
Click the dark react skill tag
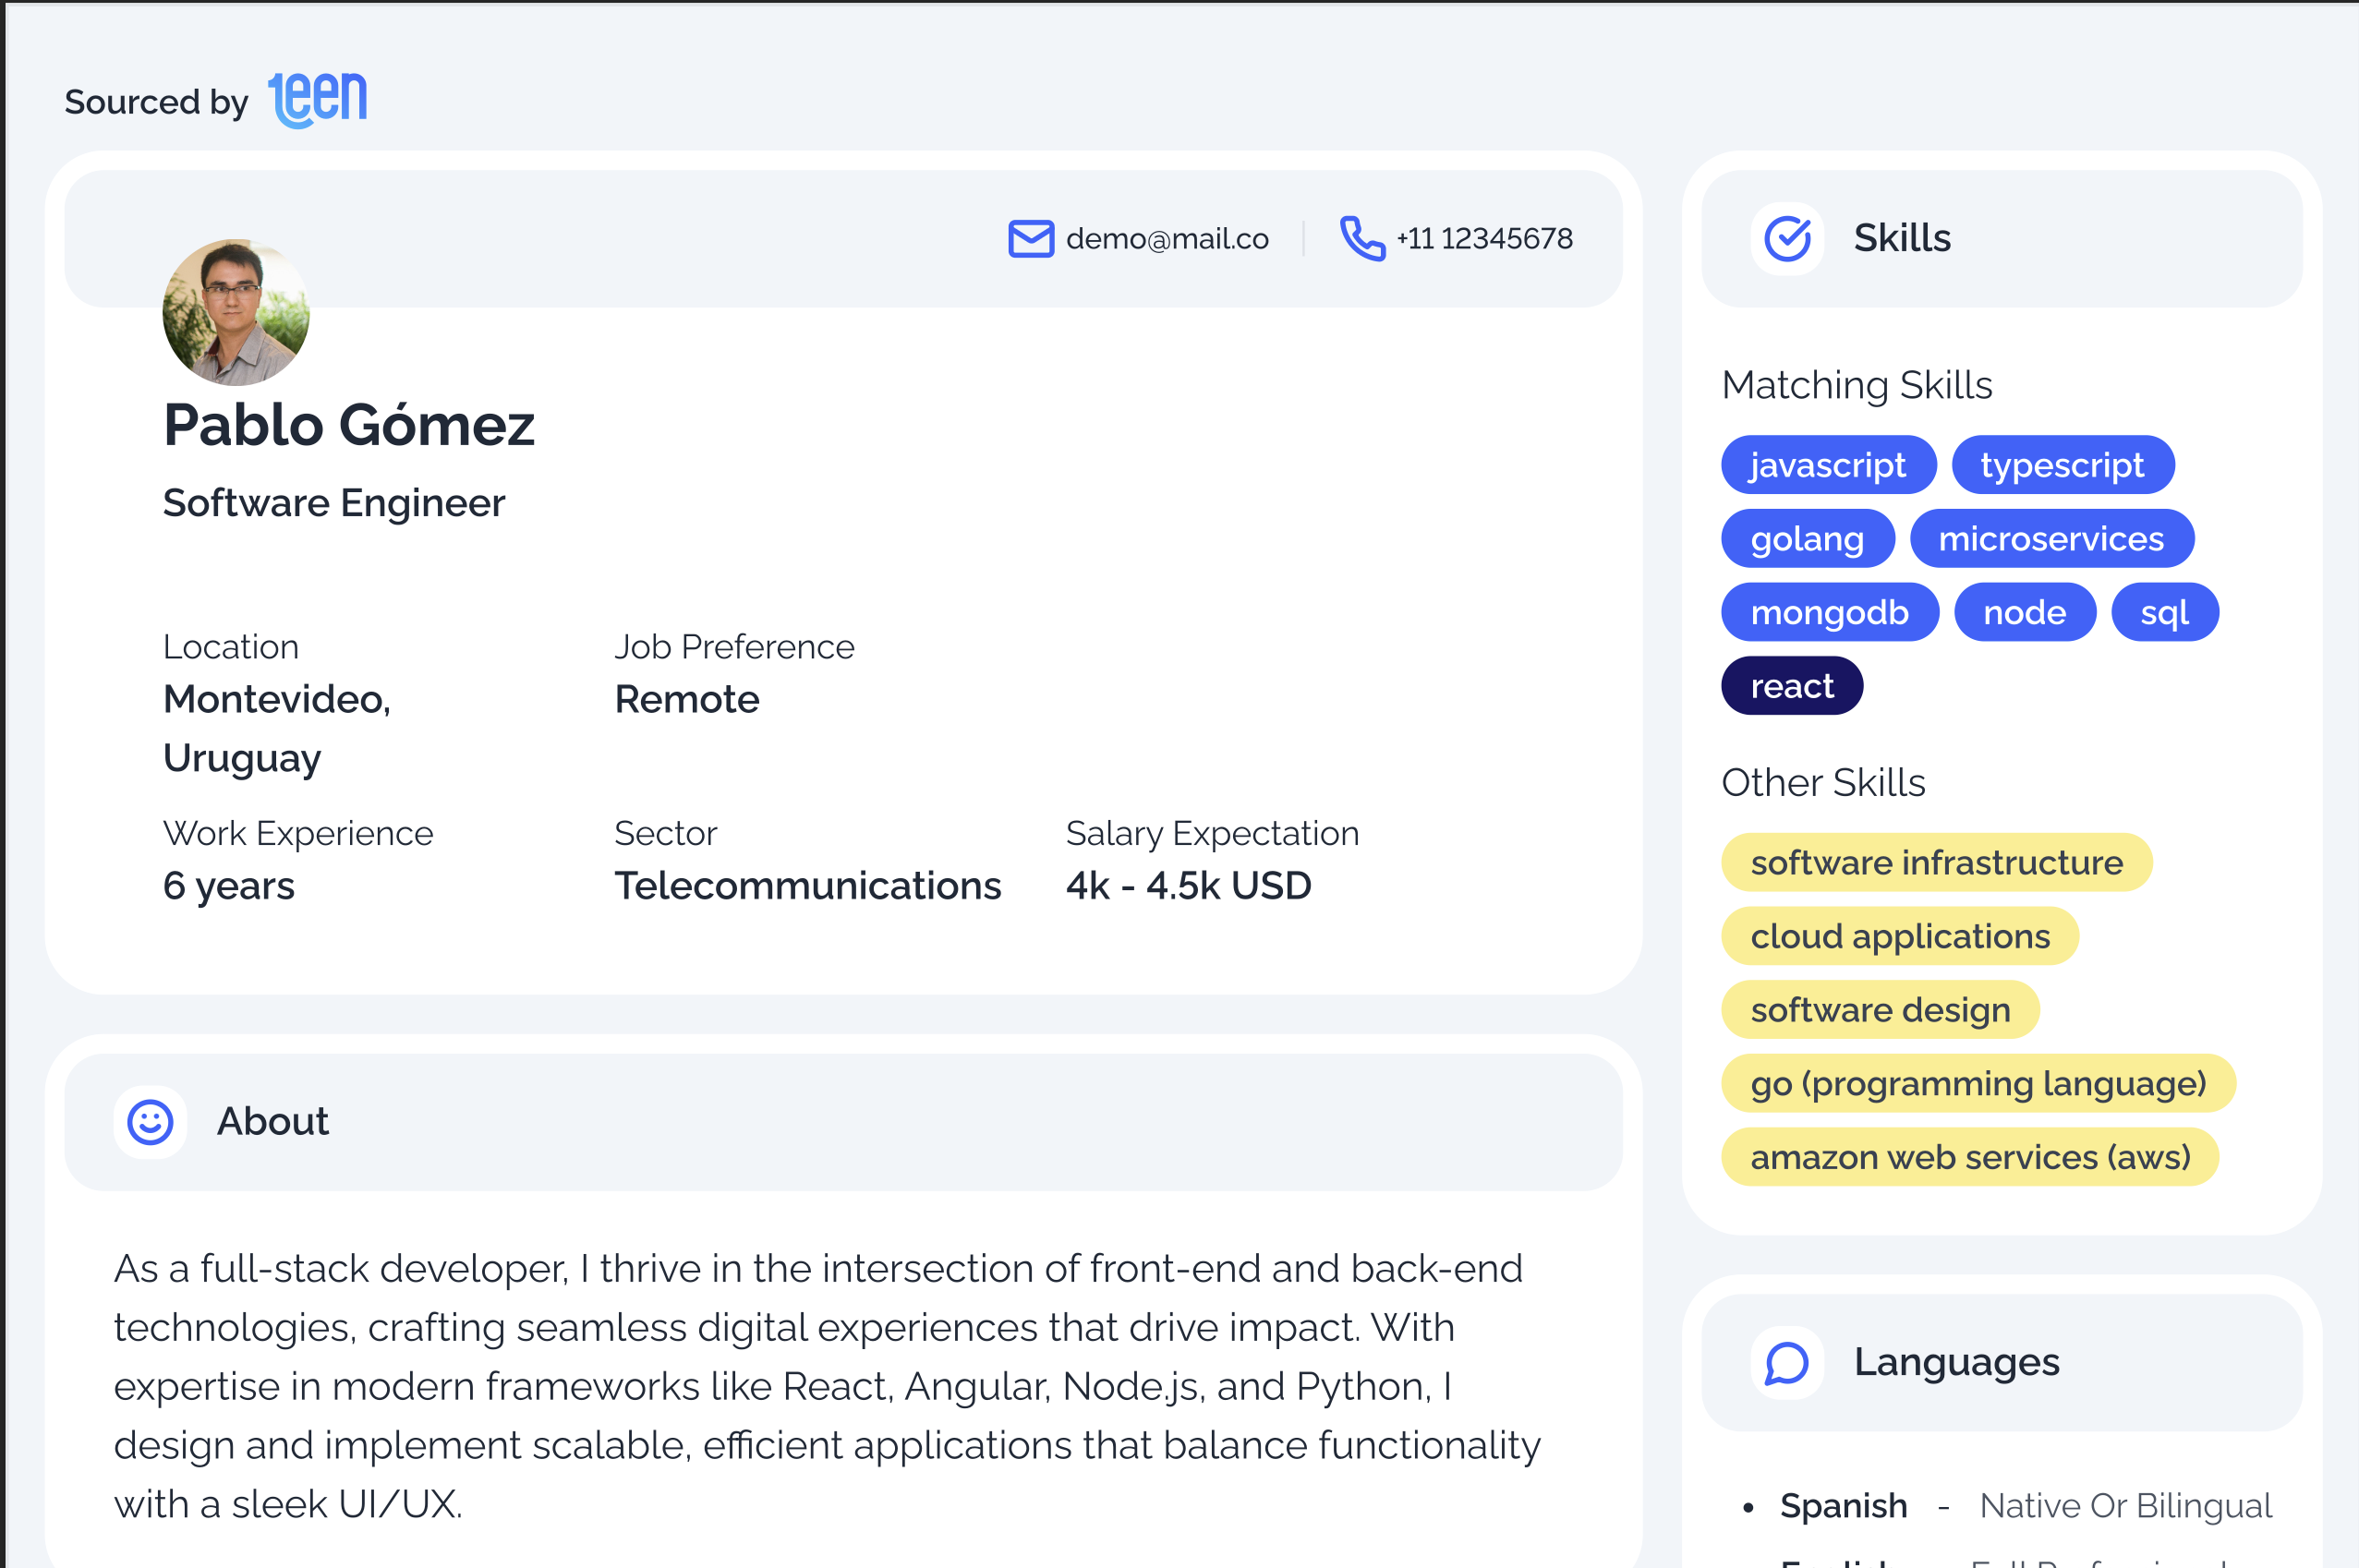pyautogui.click(x=1791, y=686)
